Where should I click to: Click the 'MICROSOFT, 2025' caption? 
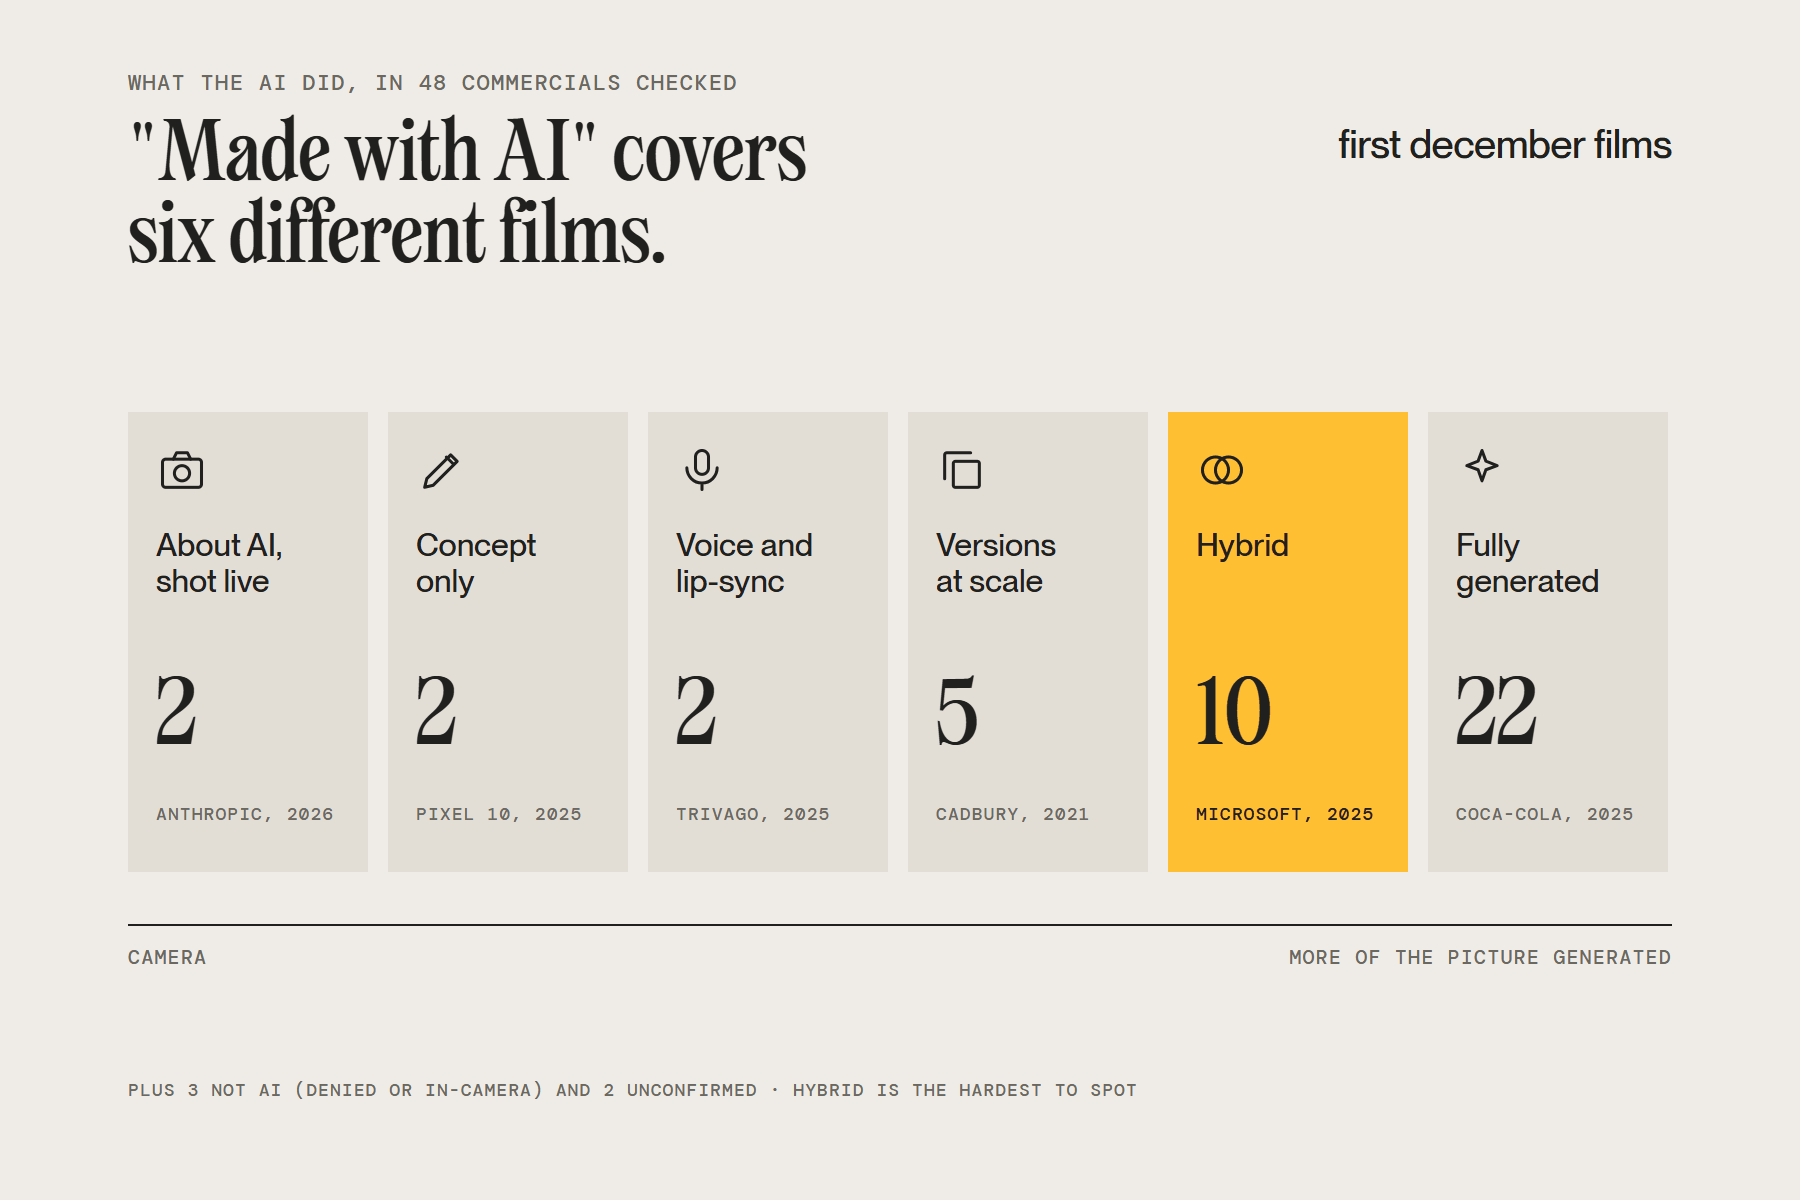tap(1284, 814)
